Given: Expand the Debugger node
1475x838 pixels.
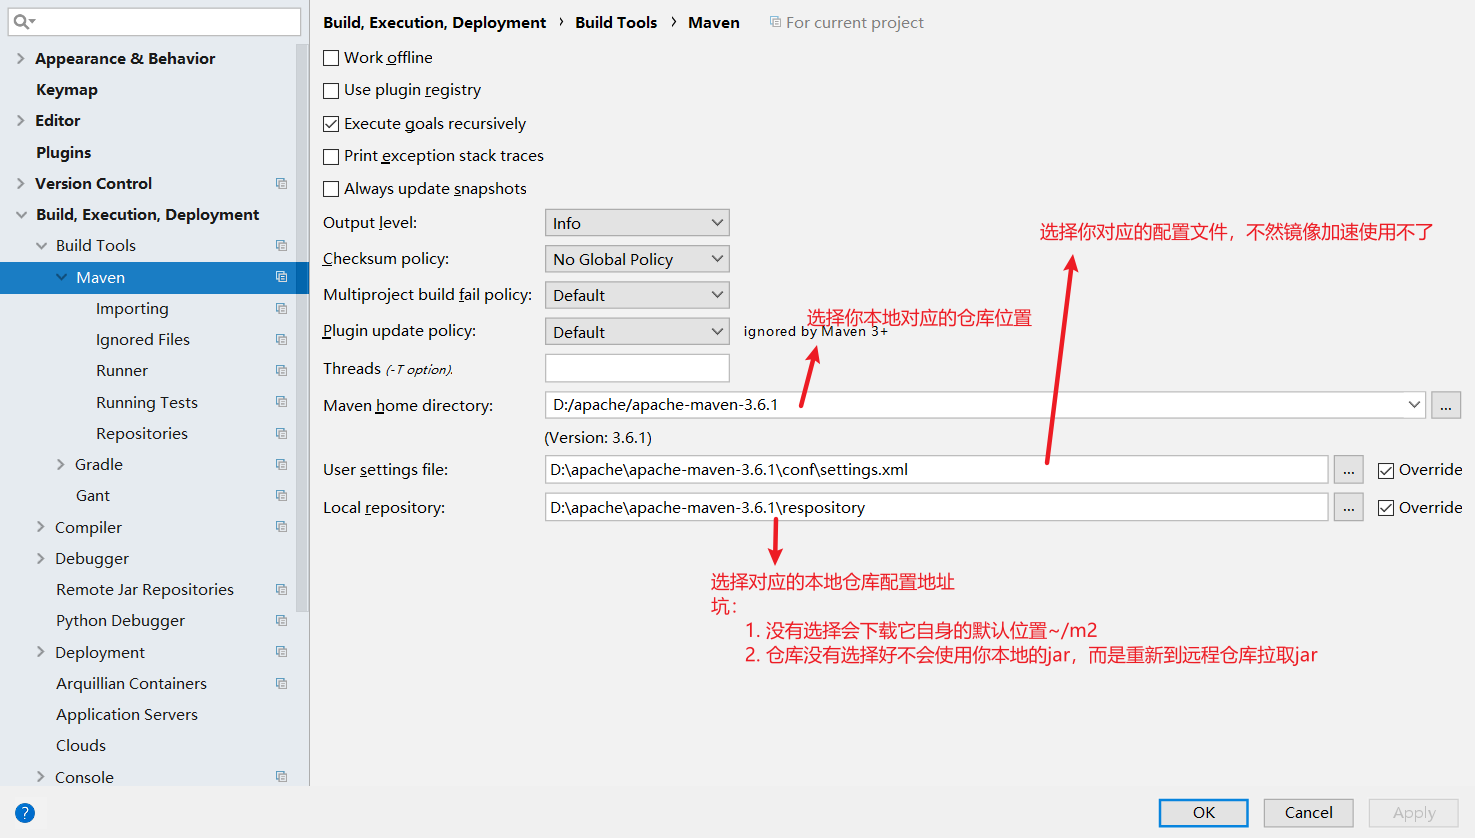Looking at the screenshot, I should tap(40, 558).
